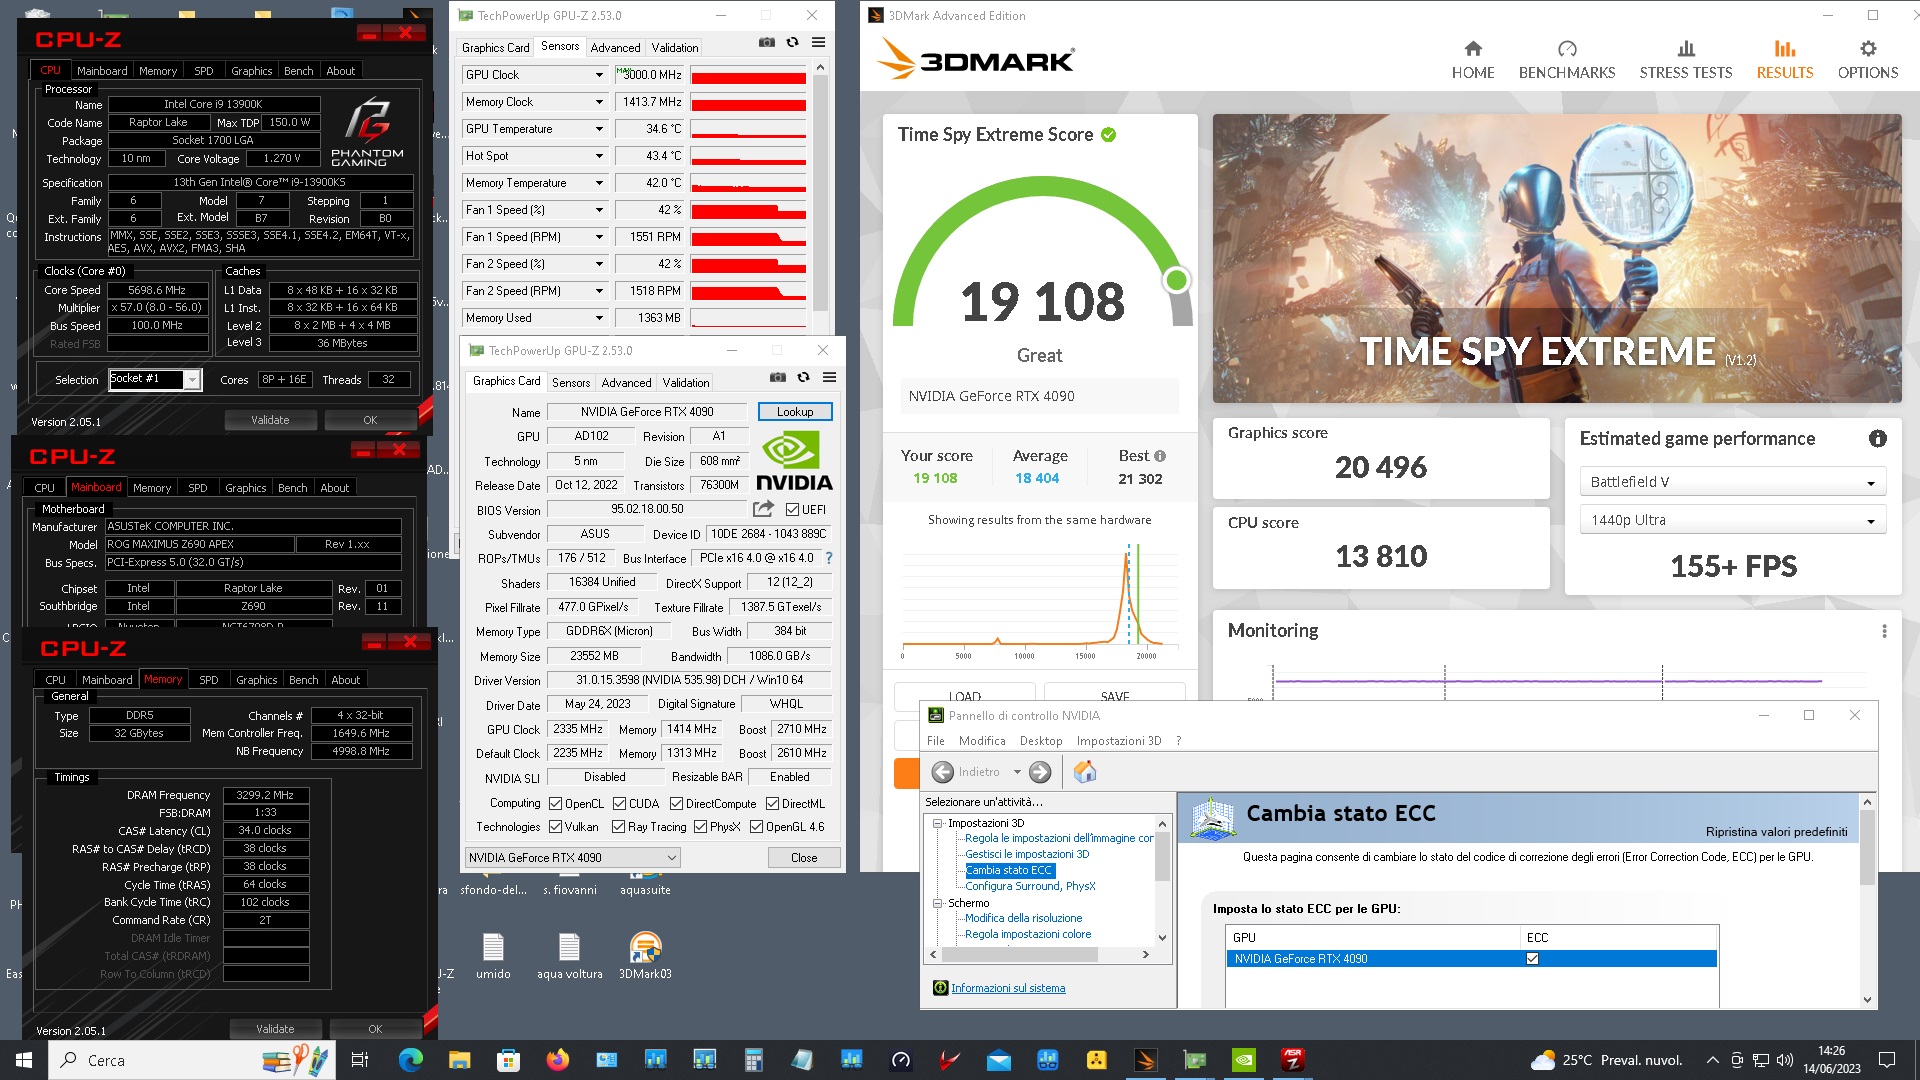
Task: Open Task View on the taskbar
Action: click(x=360, y=1060)
